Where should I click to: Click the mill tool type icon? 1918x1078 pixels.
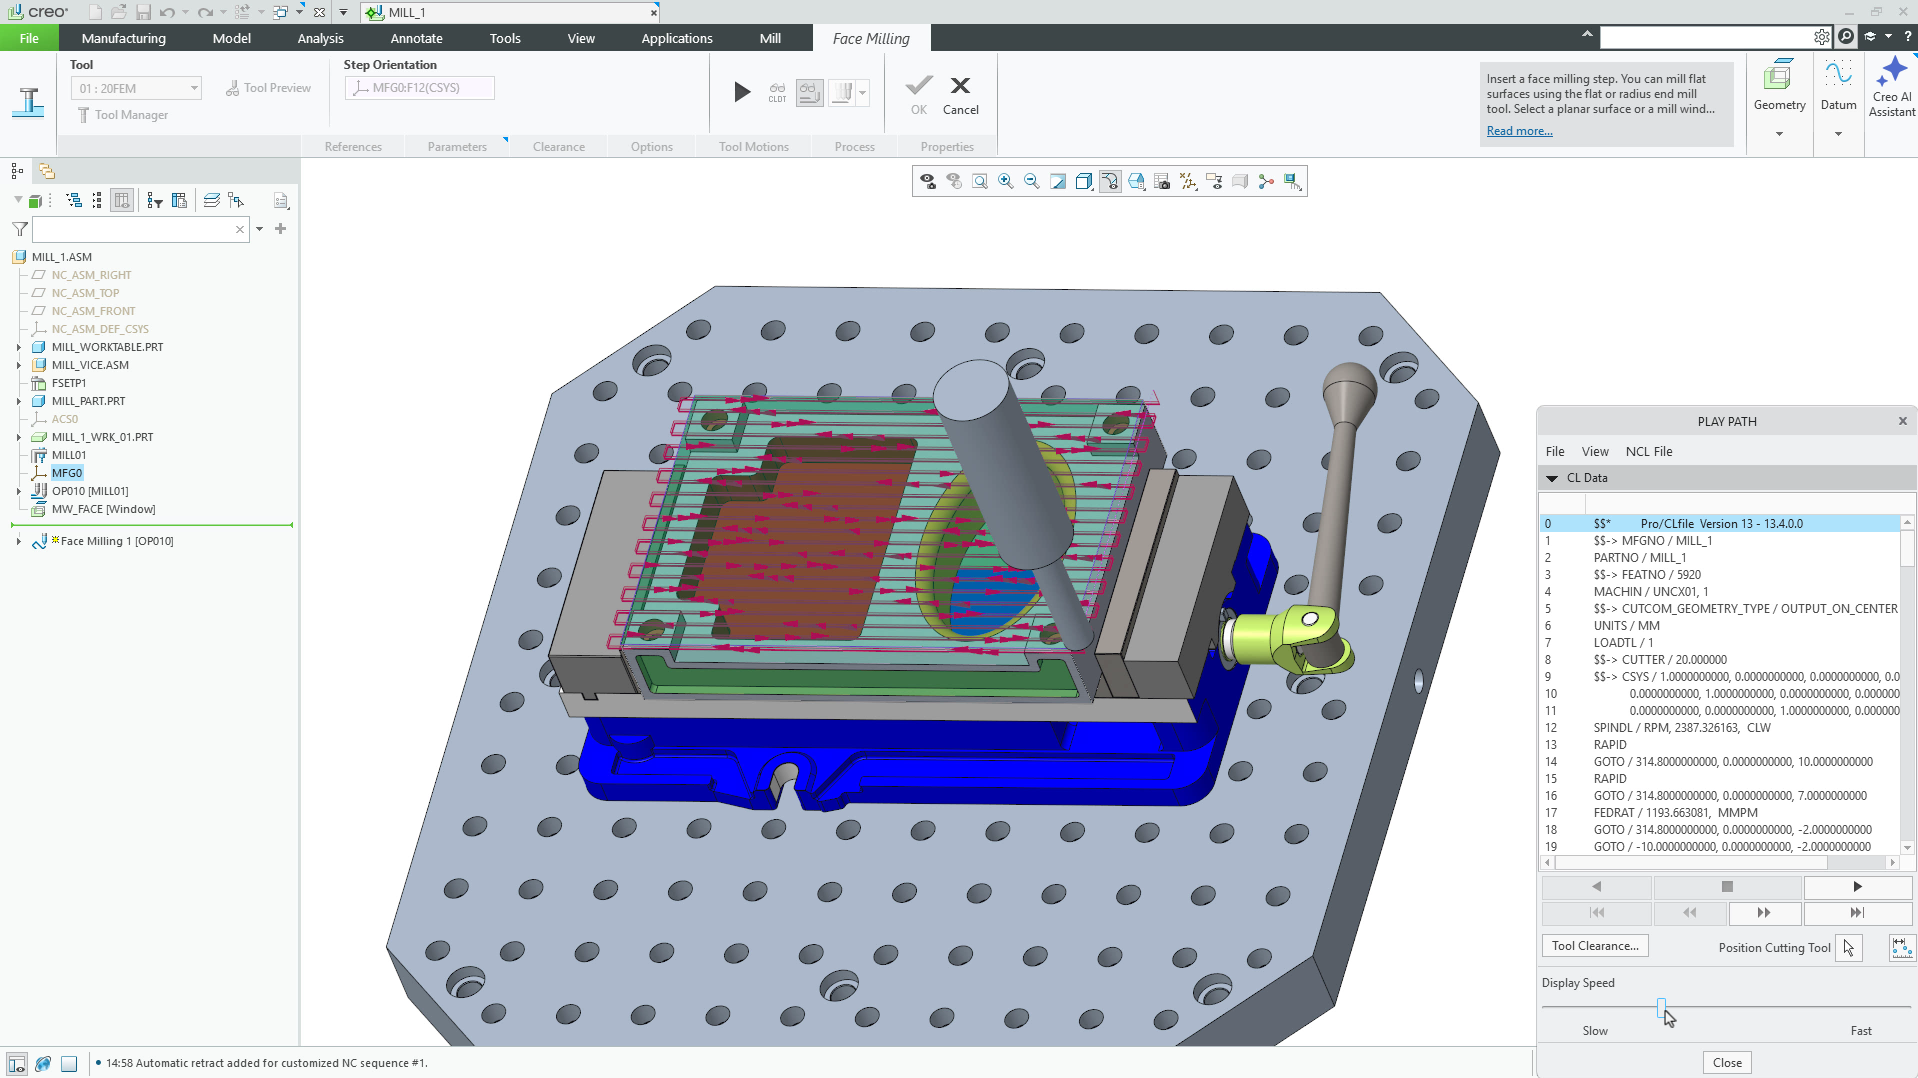click(29, 102)
